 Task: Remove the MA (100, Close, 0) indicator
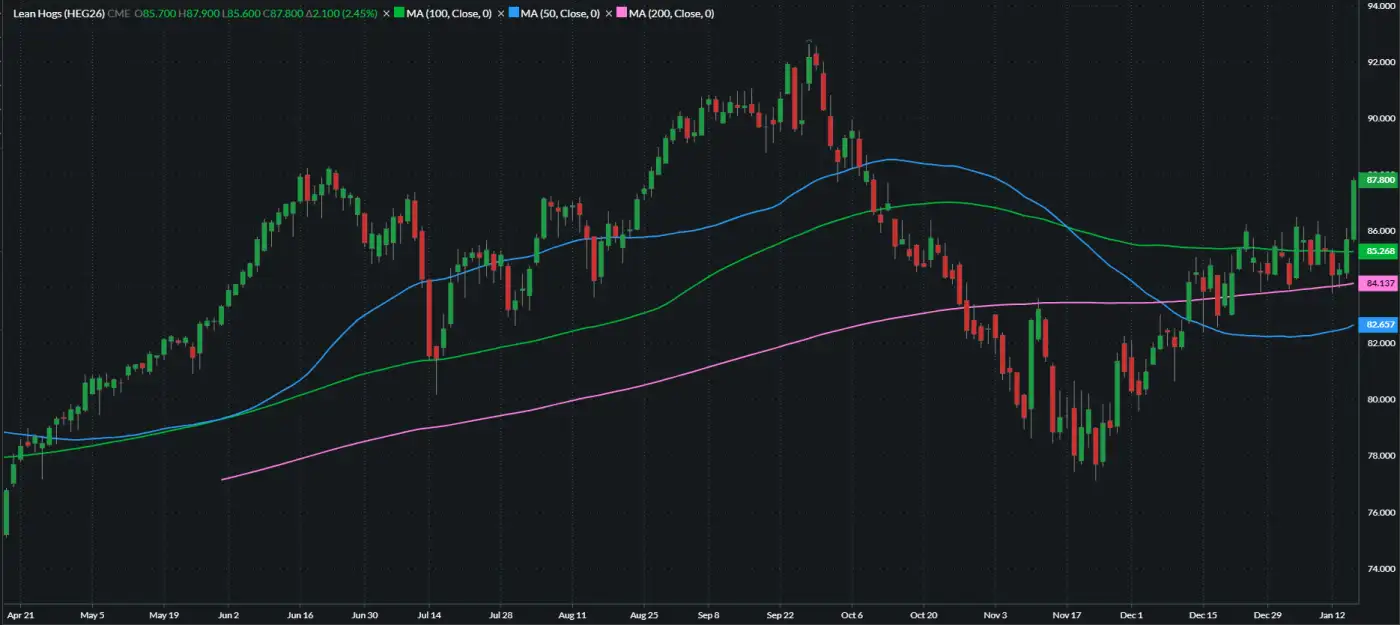pyautogui.click(x=386, y=14)
